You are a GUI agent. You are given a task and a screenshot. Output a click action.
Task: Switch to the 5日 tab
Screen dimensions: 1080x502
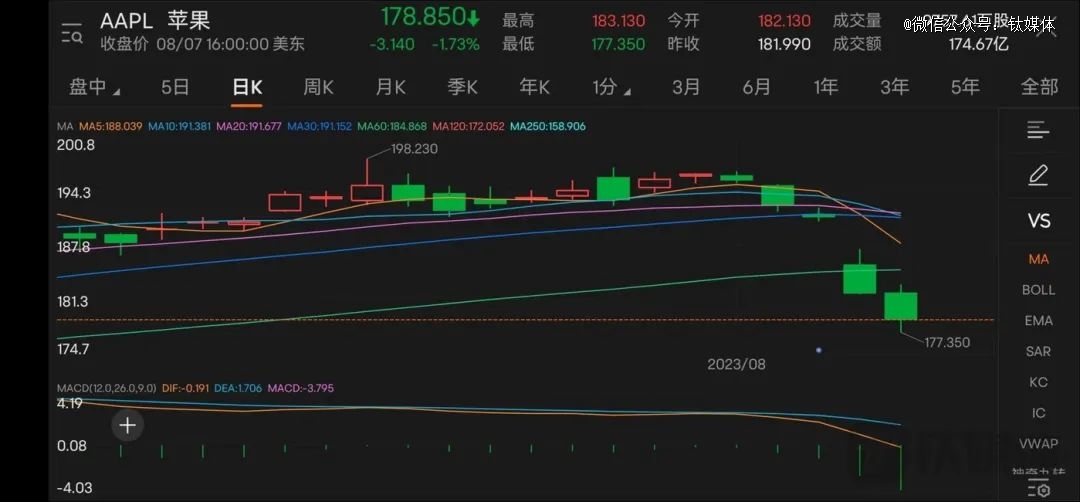pyautogui.click(x=175, y=87)
